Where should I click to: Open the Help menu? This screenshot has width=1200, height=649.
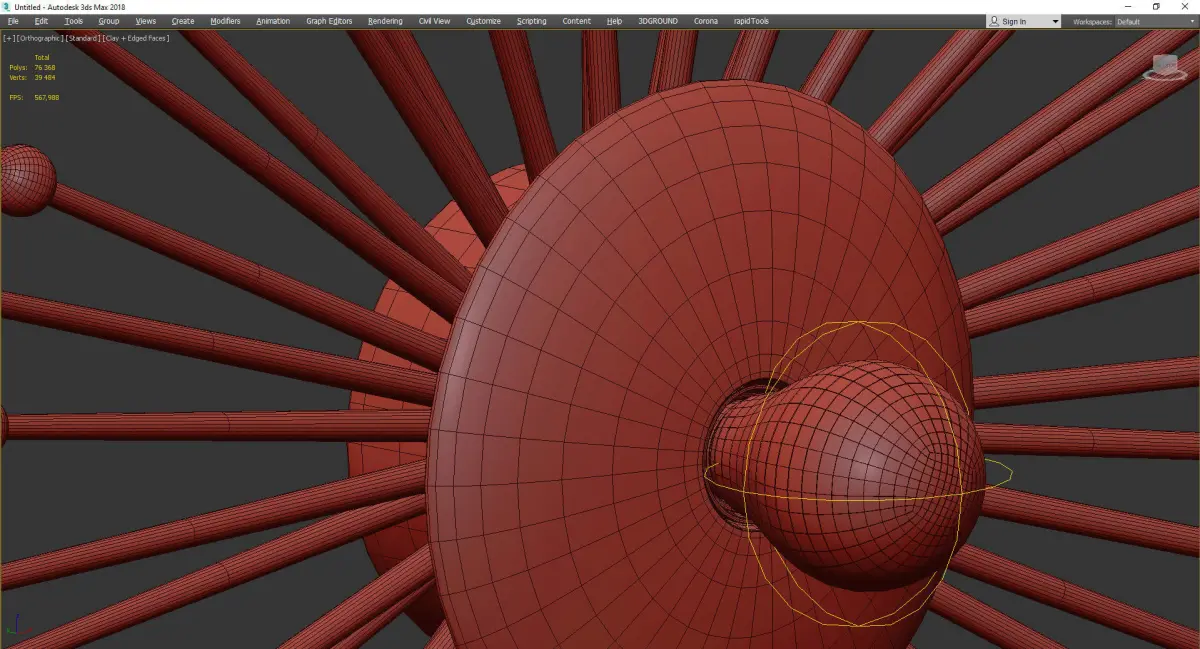(614, 21)
